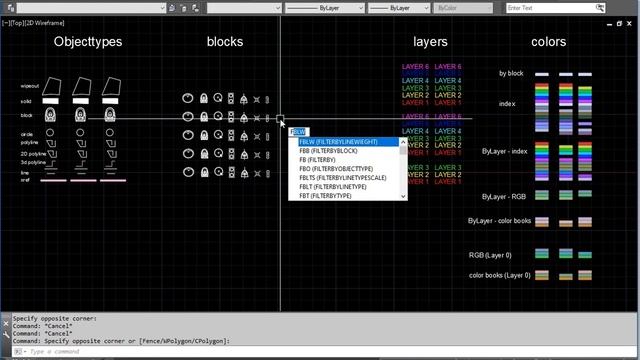
Task: Minimize the drawing window
Action: 609,24
